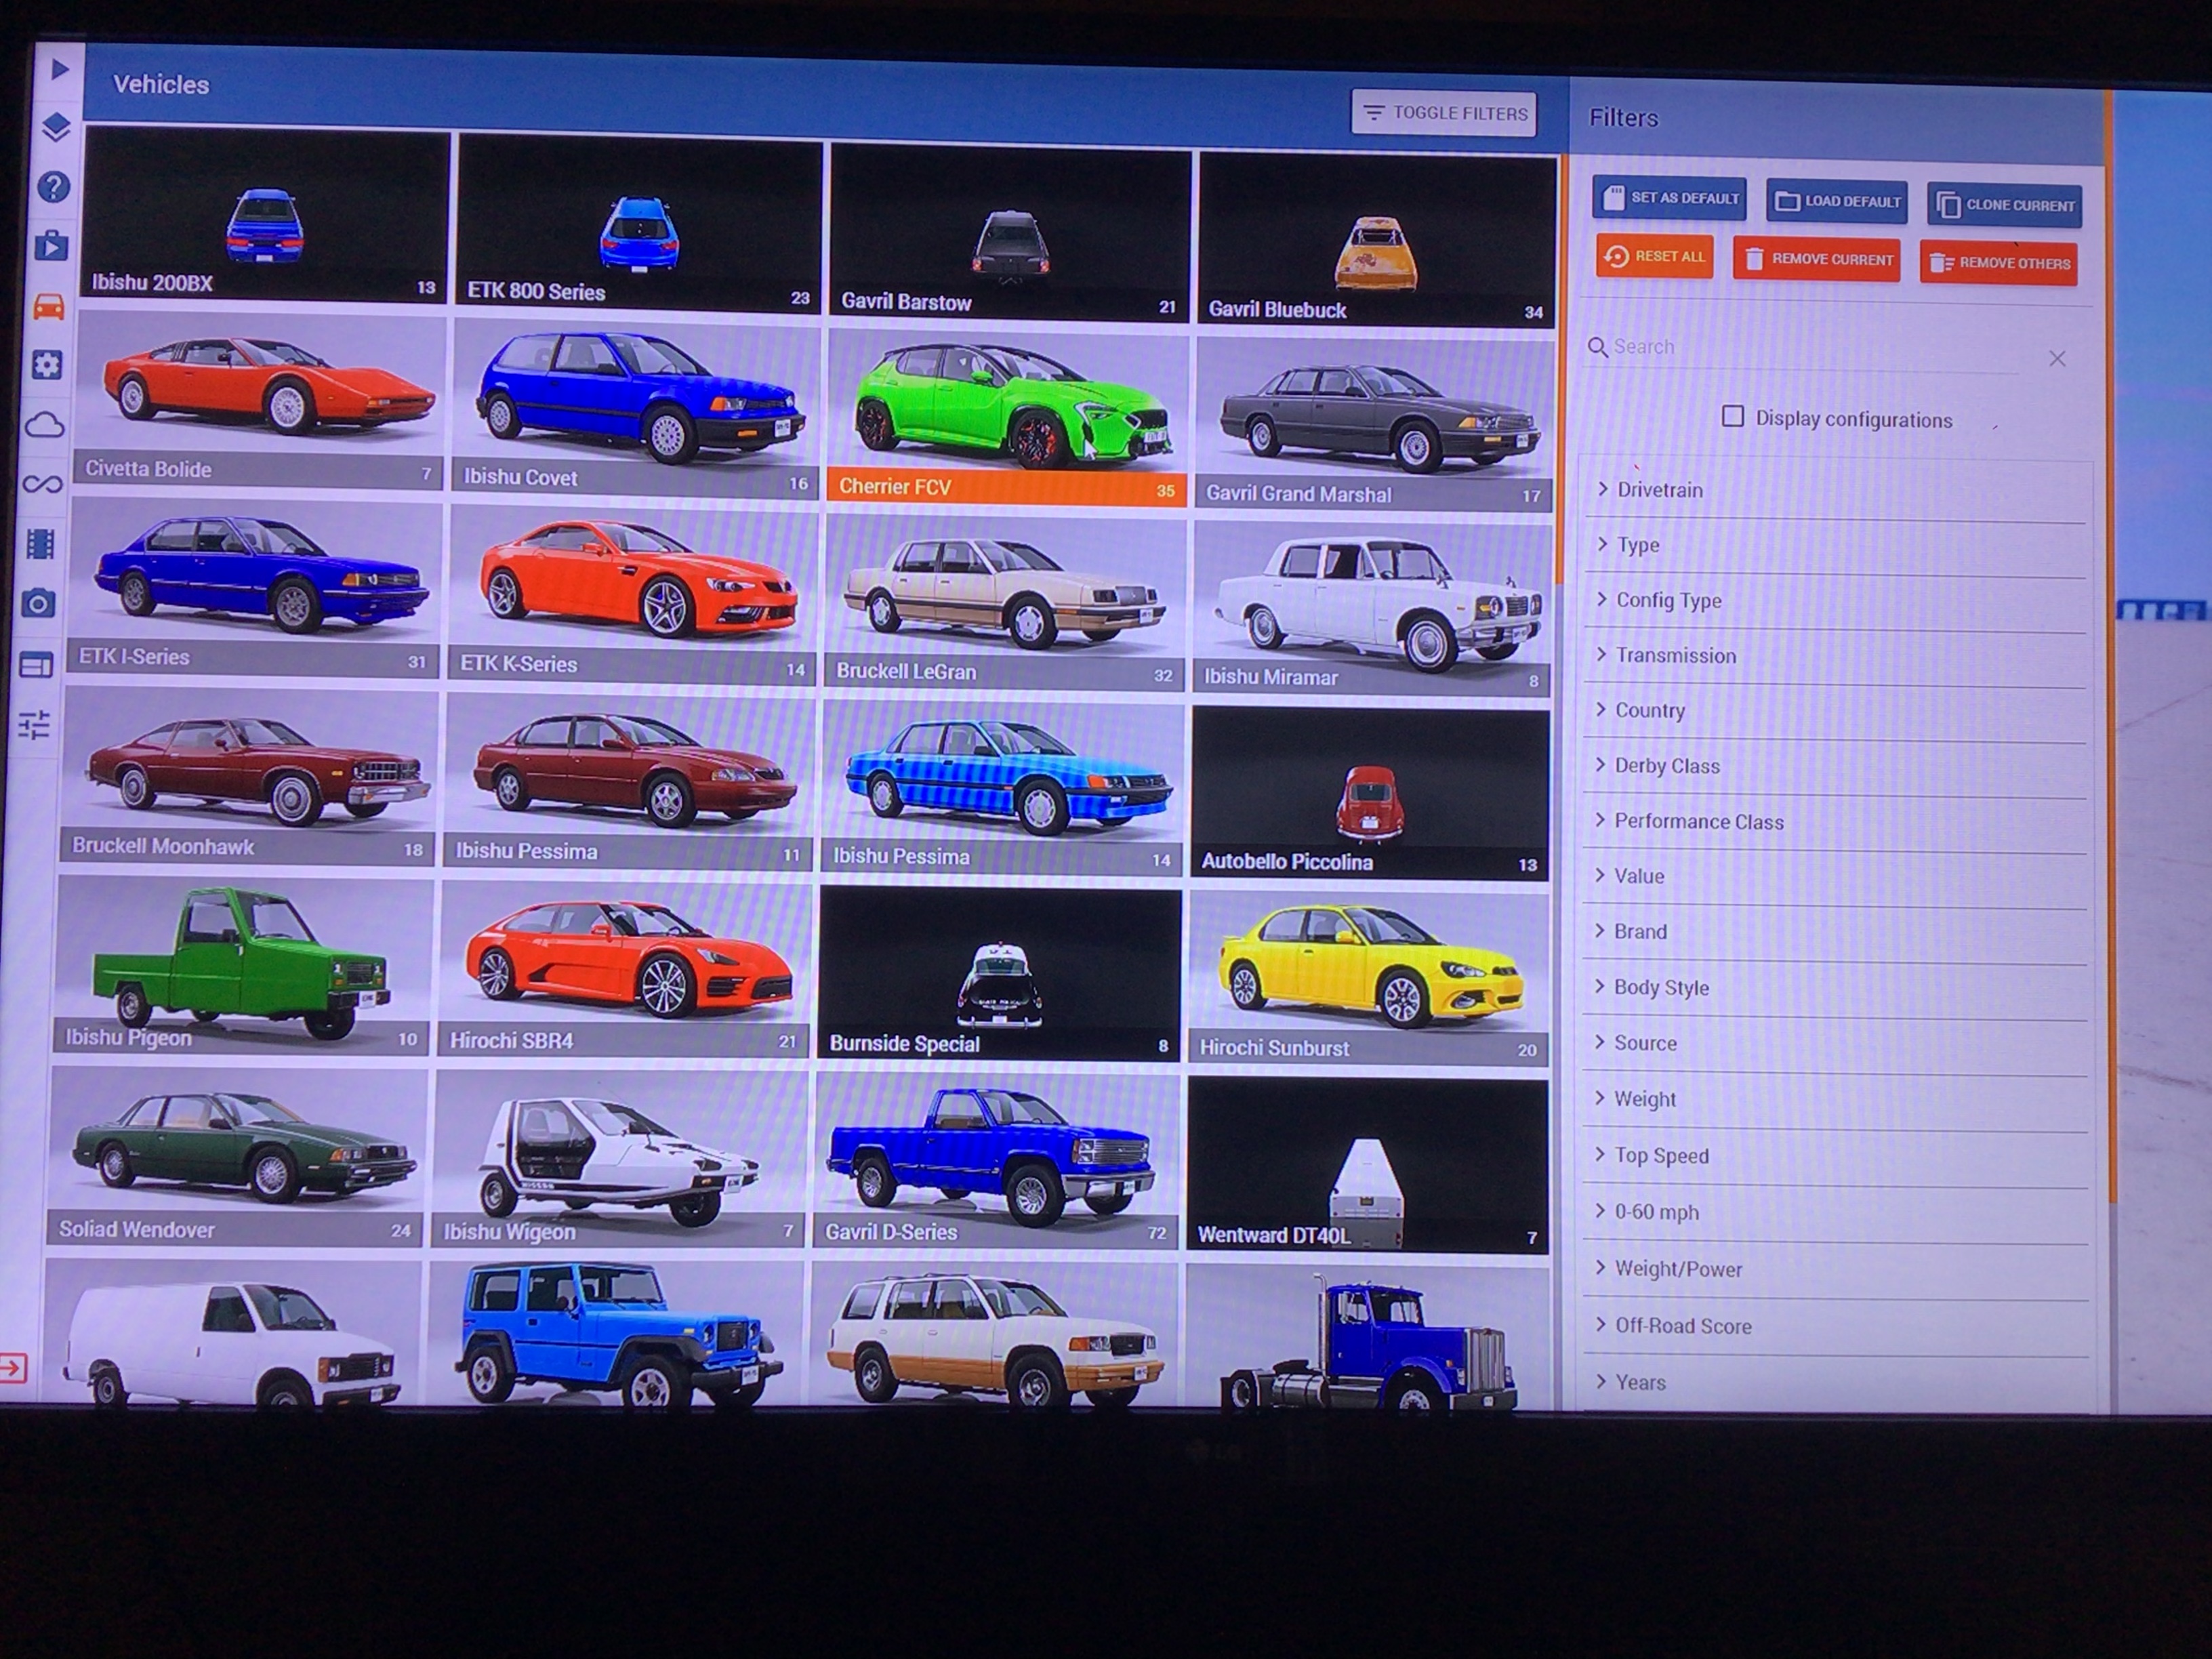The width and height of the screenshot is (2212, 1659).
Task: Open the vehicles car icon in sidebar
Action: [49, 306]
